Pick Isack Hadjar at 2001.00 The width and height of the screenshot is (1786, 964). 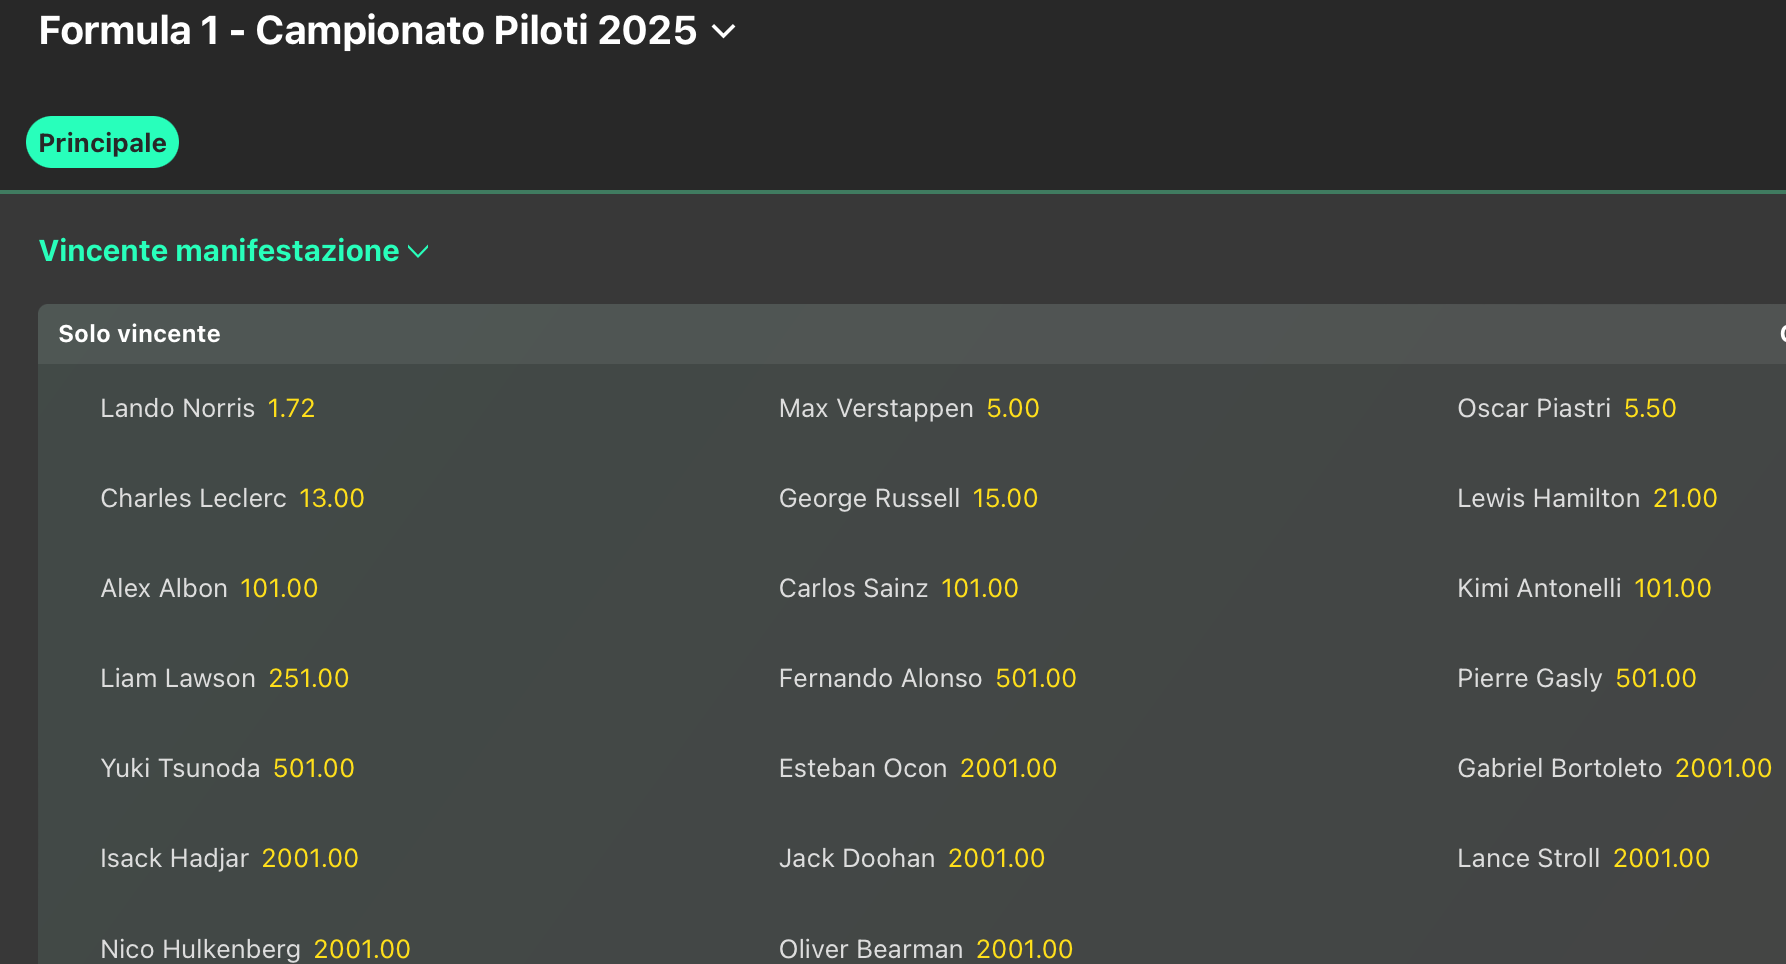click(310, 859)
